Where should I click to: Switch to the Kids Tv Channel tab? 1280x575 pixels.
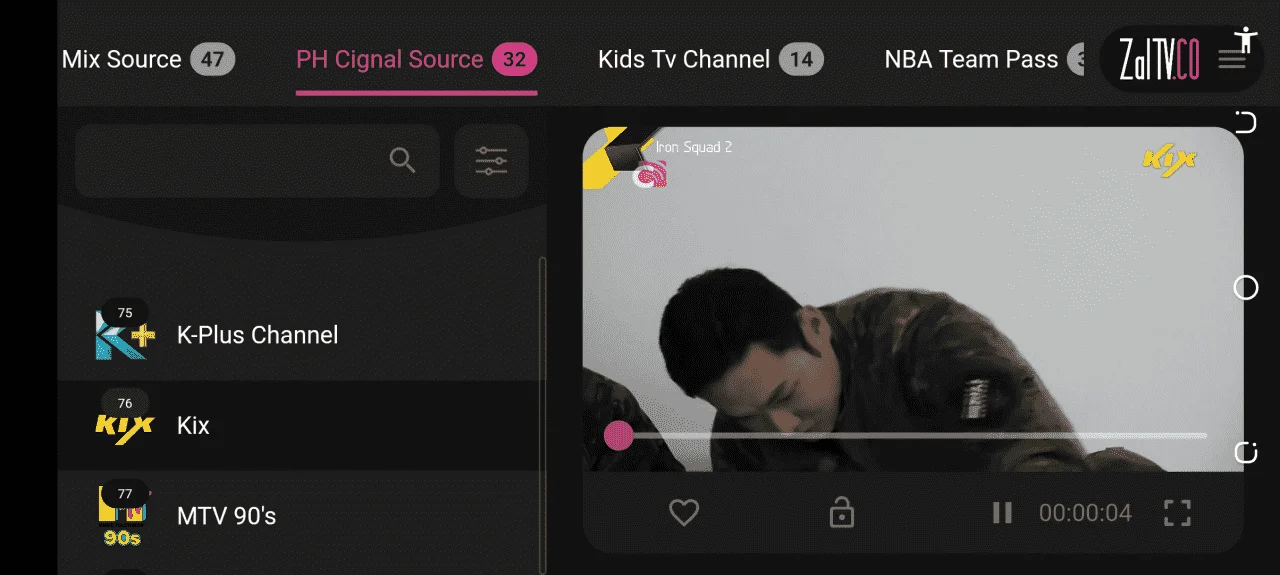[711, 59]
